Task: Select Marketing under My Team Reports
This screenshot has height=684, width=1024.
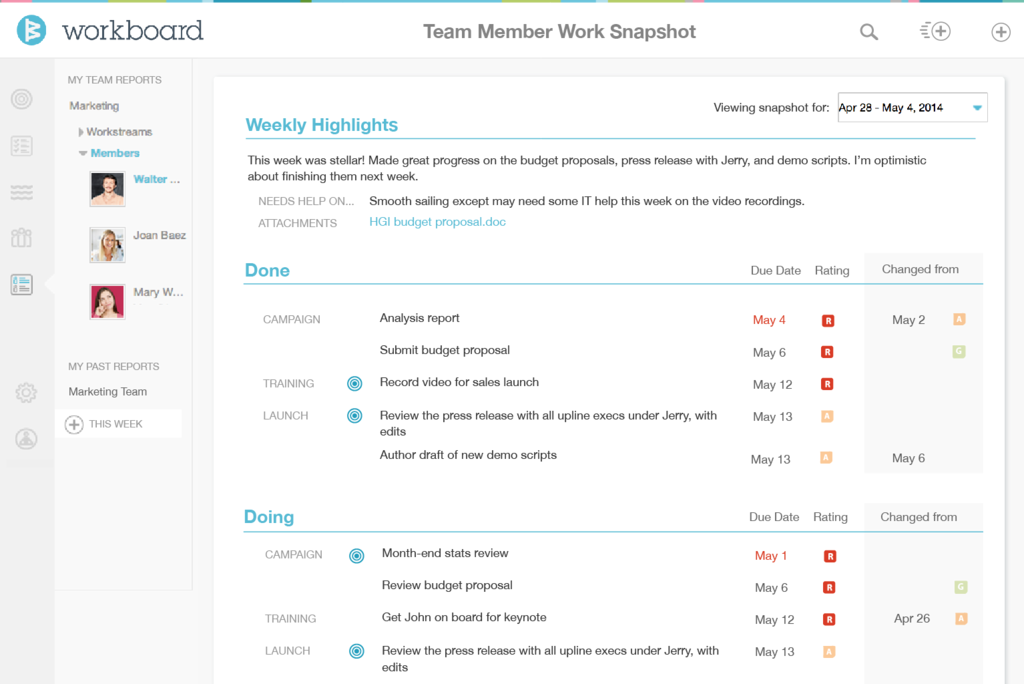Action: coord(93,105)
